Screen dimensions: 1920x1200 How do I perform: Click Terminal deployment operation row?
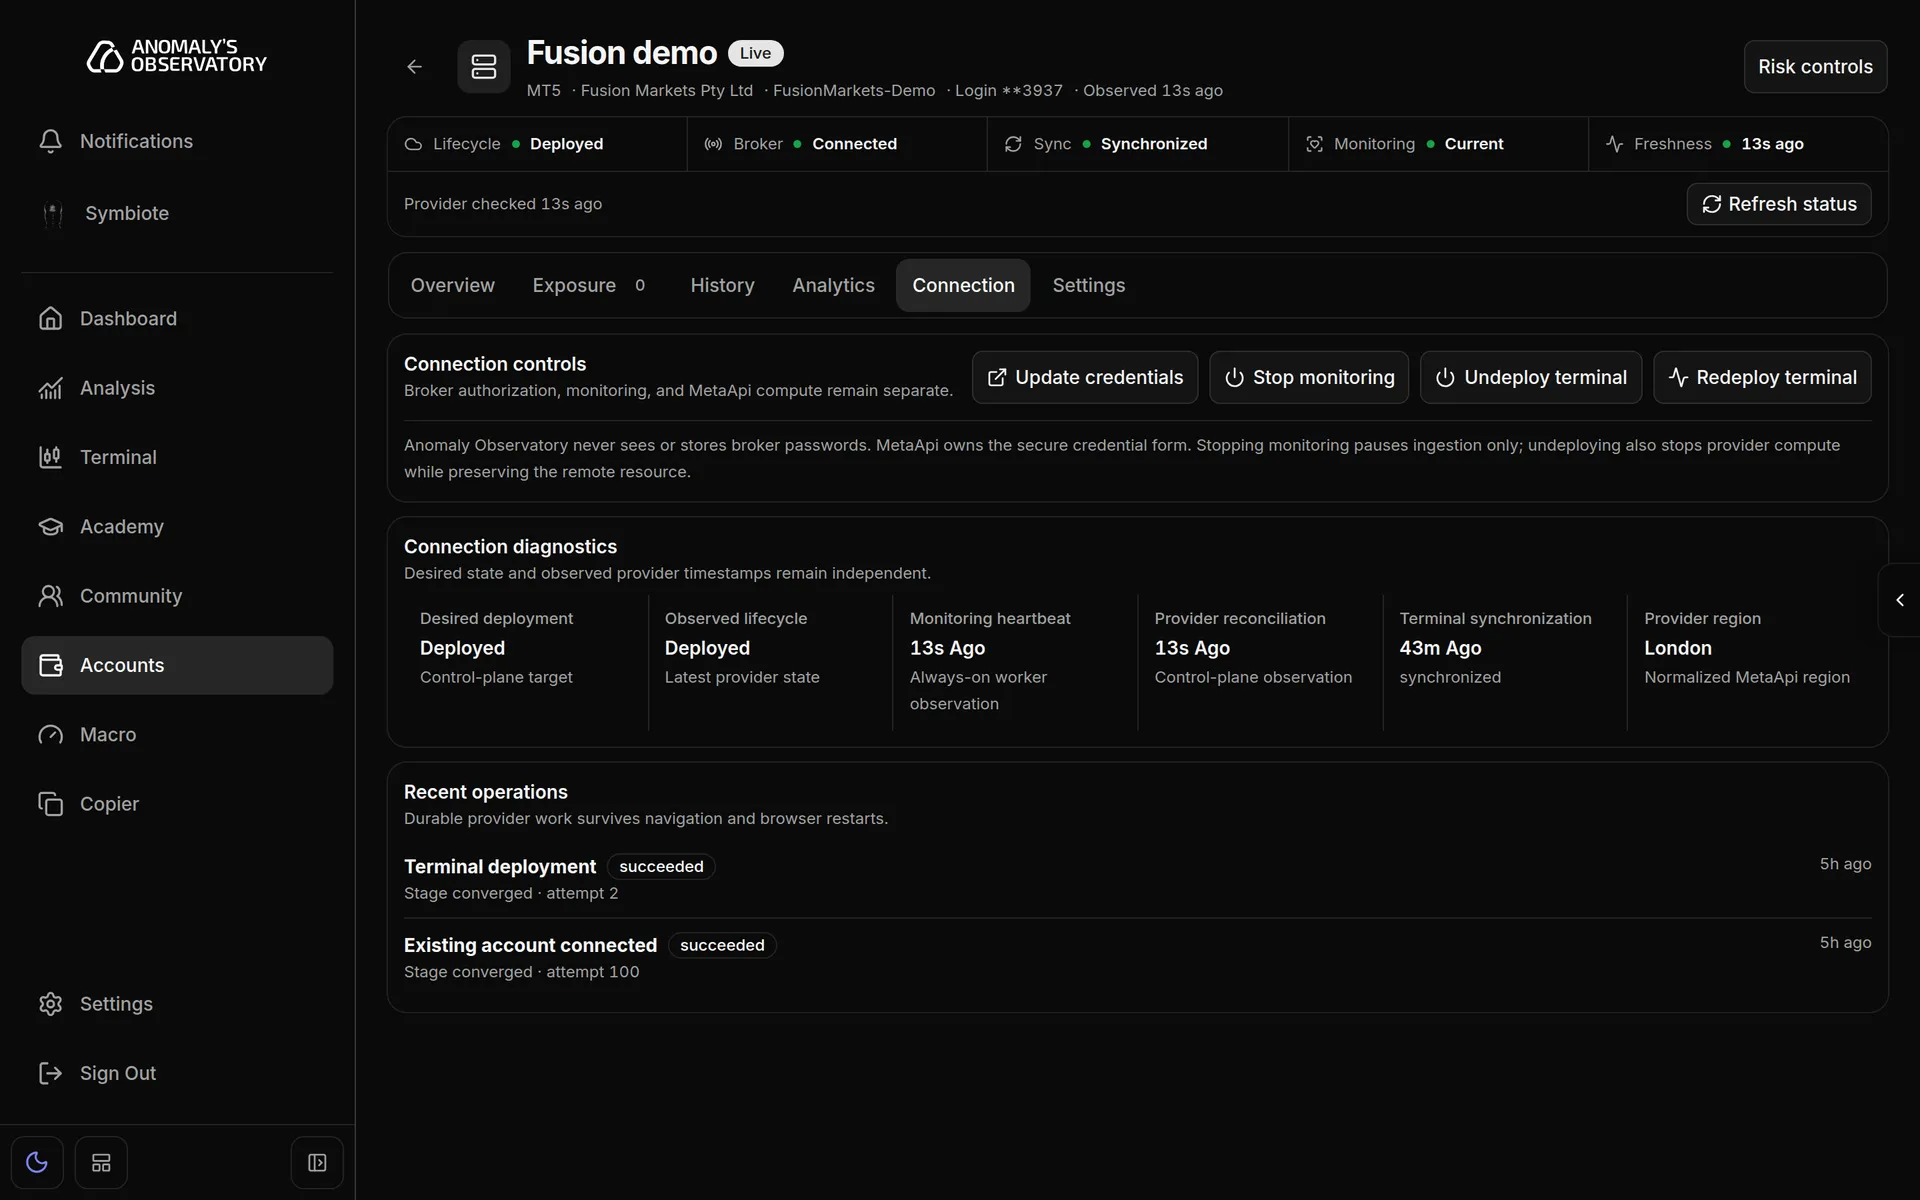pyautogui.click(x=1137, y=879)
